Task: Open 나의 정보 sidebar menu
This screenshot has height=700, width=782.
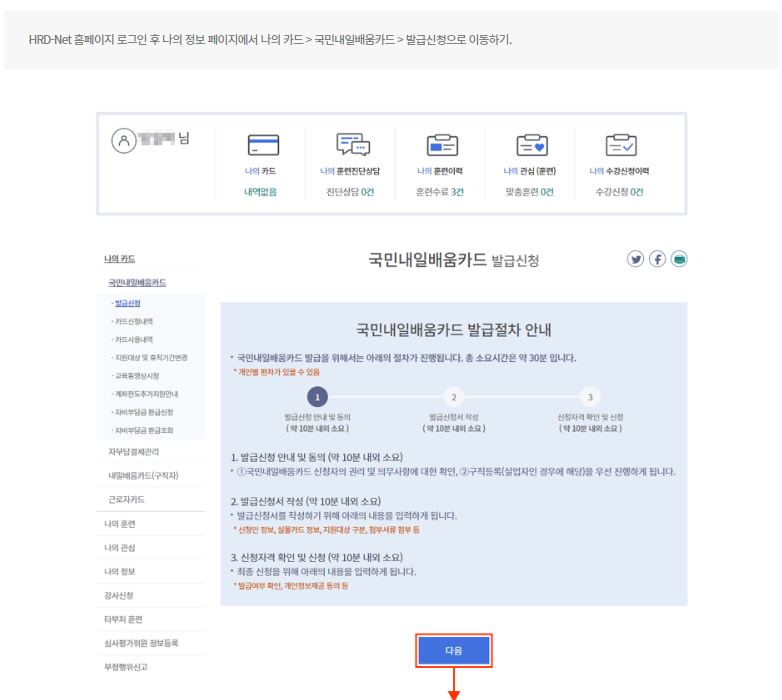Action: (x=120, y=572)
